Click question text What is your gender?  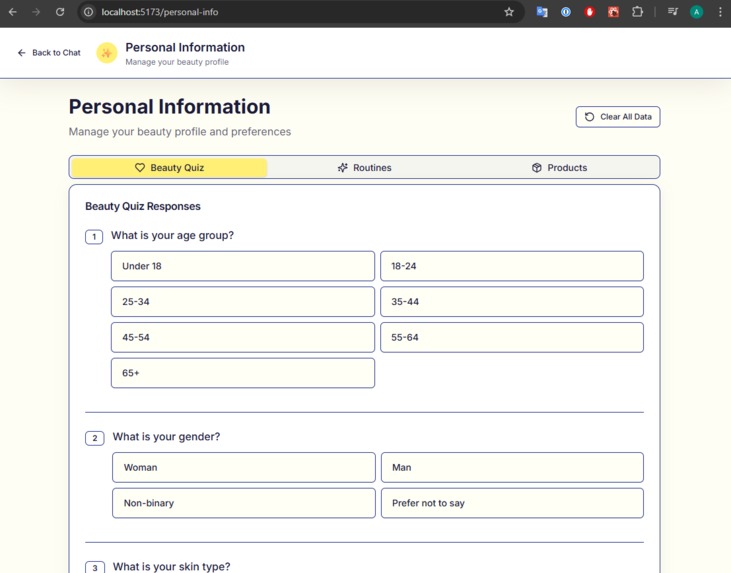tap(166, 437)
